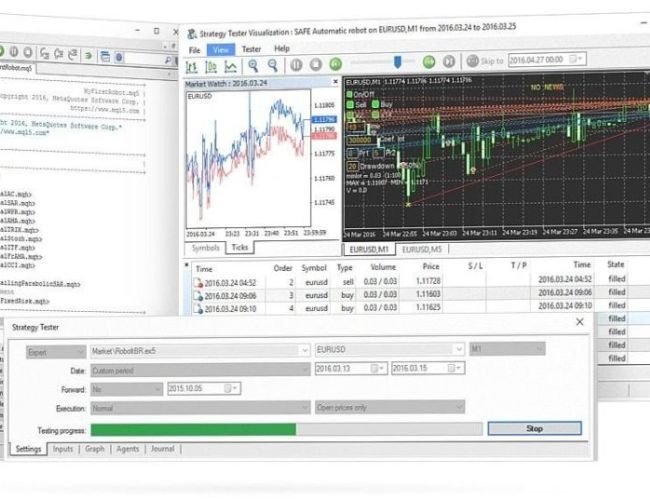Select the EURUSD,M1 chart tab
Screen dimensions: 650x500
(369, 249)
